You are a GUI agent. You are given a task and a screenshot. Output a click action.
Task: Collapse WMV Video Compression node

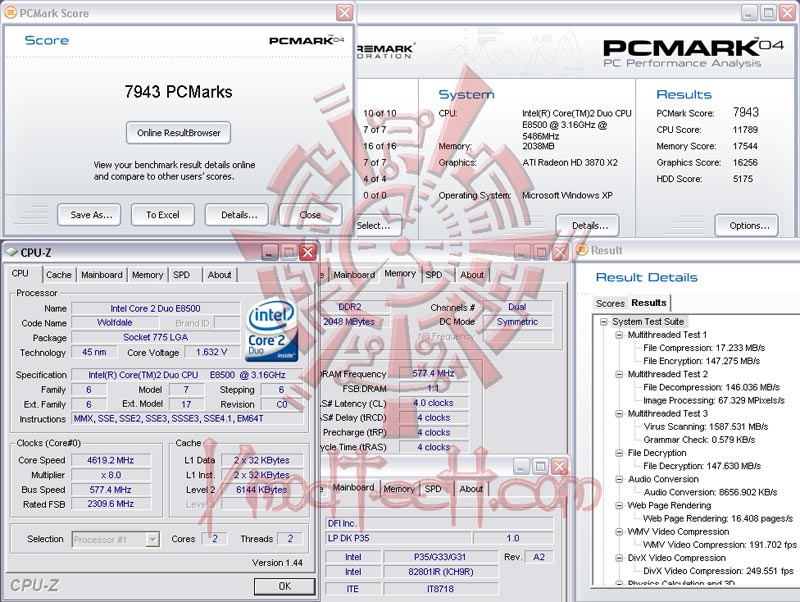click(x=619, y=532)
